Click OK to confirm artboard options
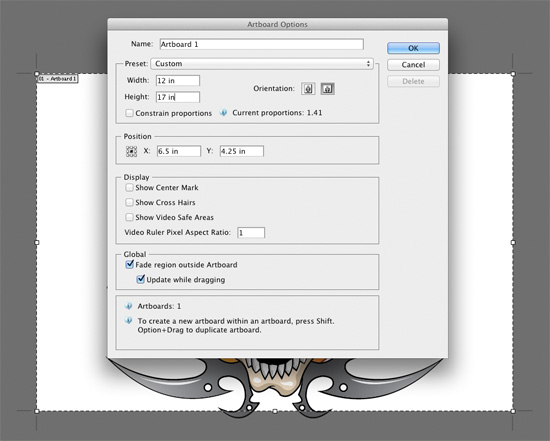550x441 pixels. click(x=413, y=48)
